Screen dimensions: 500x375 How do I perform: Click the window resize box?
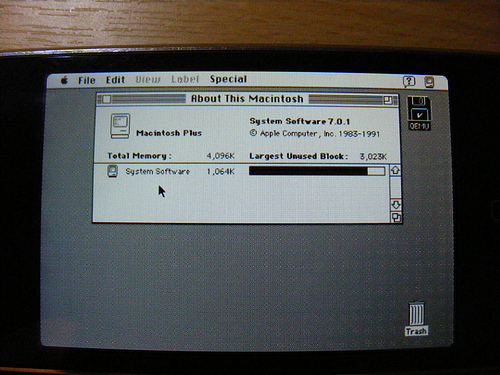tap(396, 217)
